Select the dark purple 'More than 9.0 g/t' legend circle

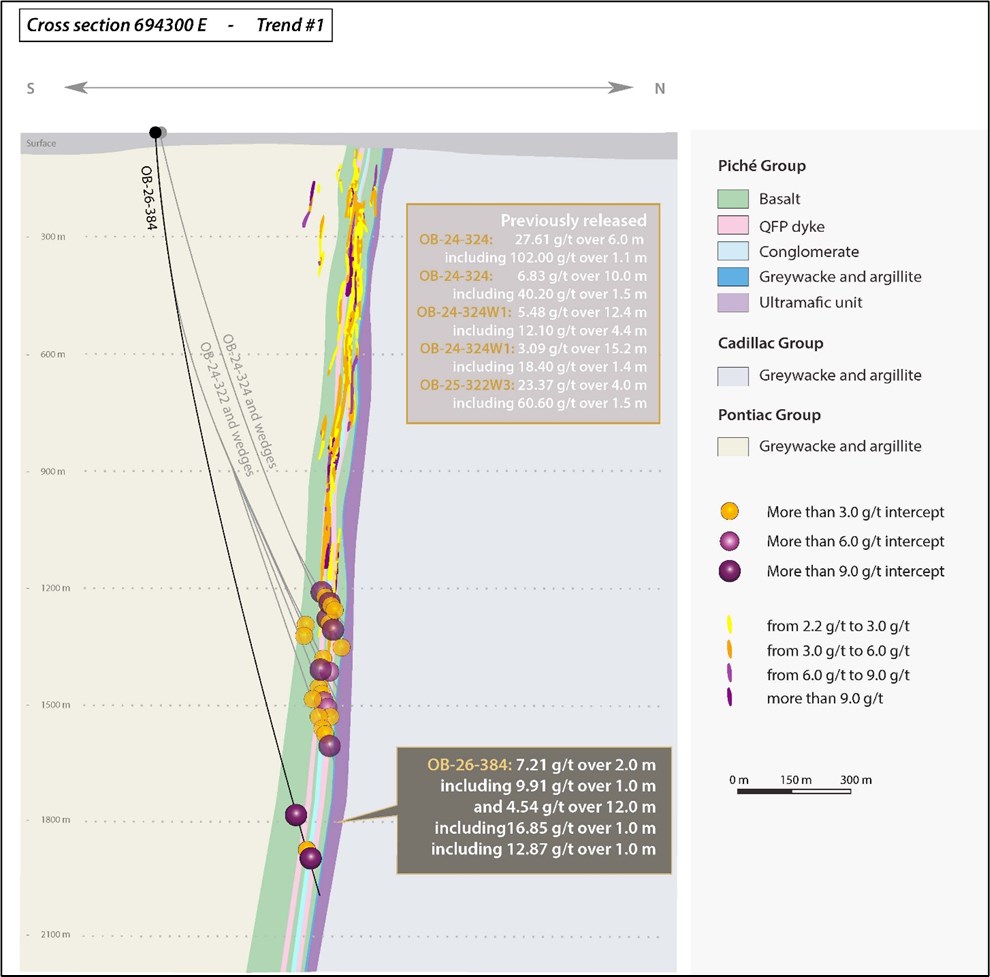[x=732, y=571]
